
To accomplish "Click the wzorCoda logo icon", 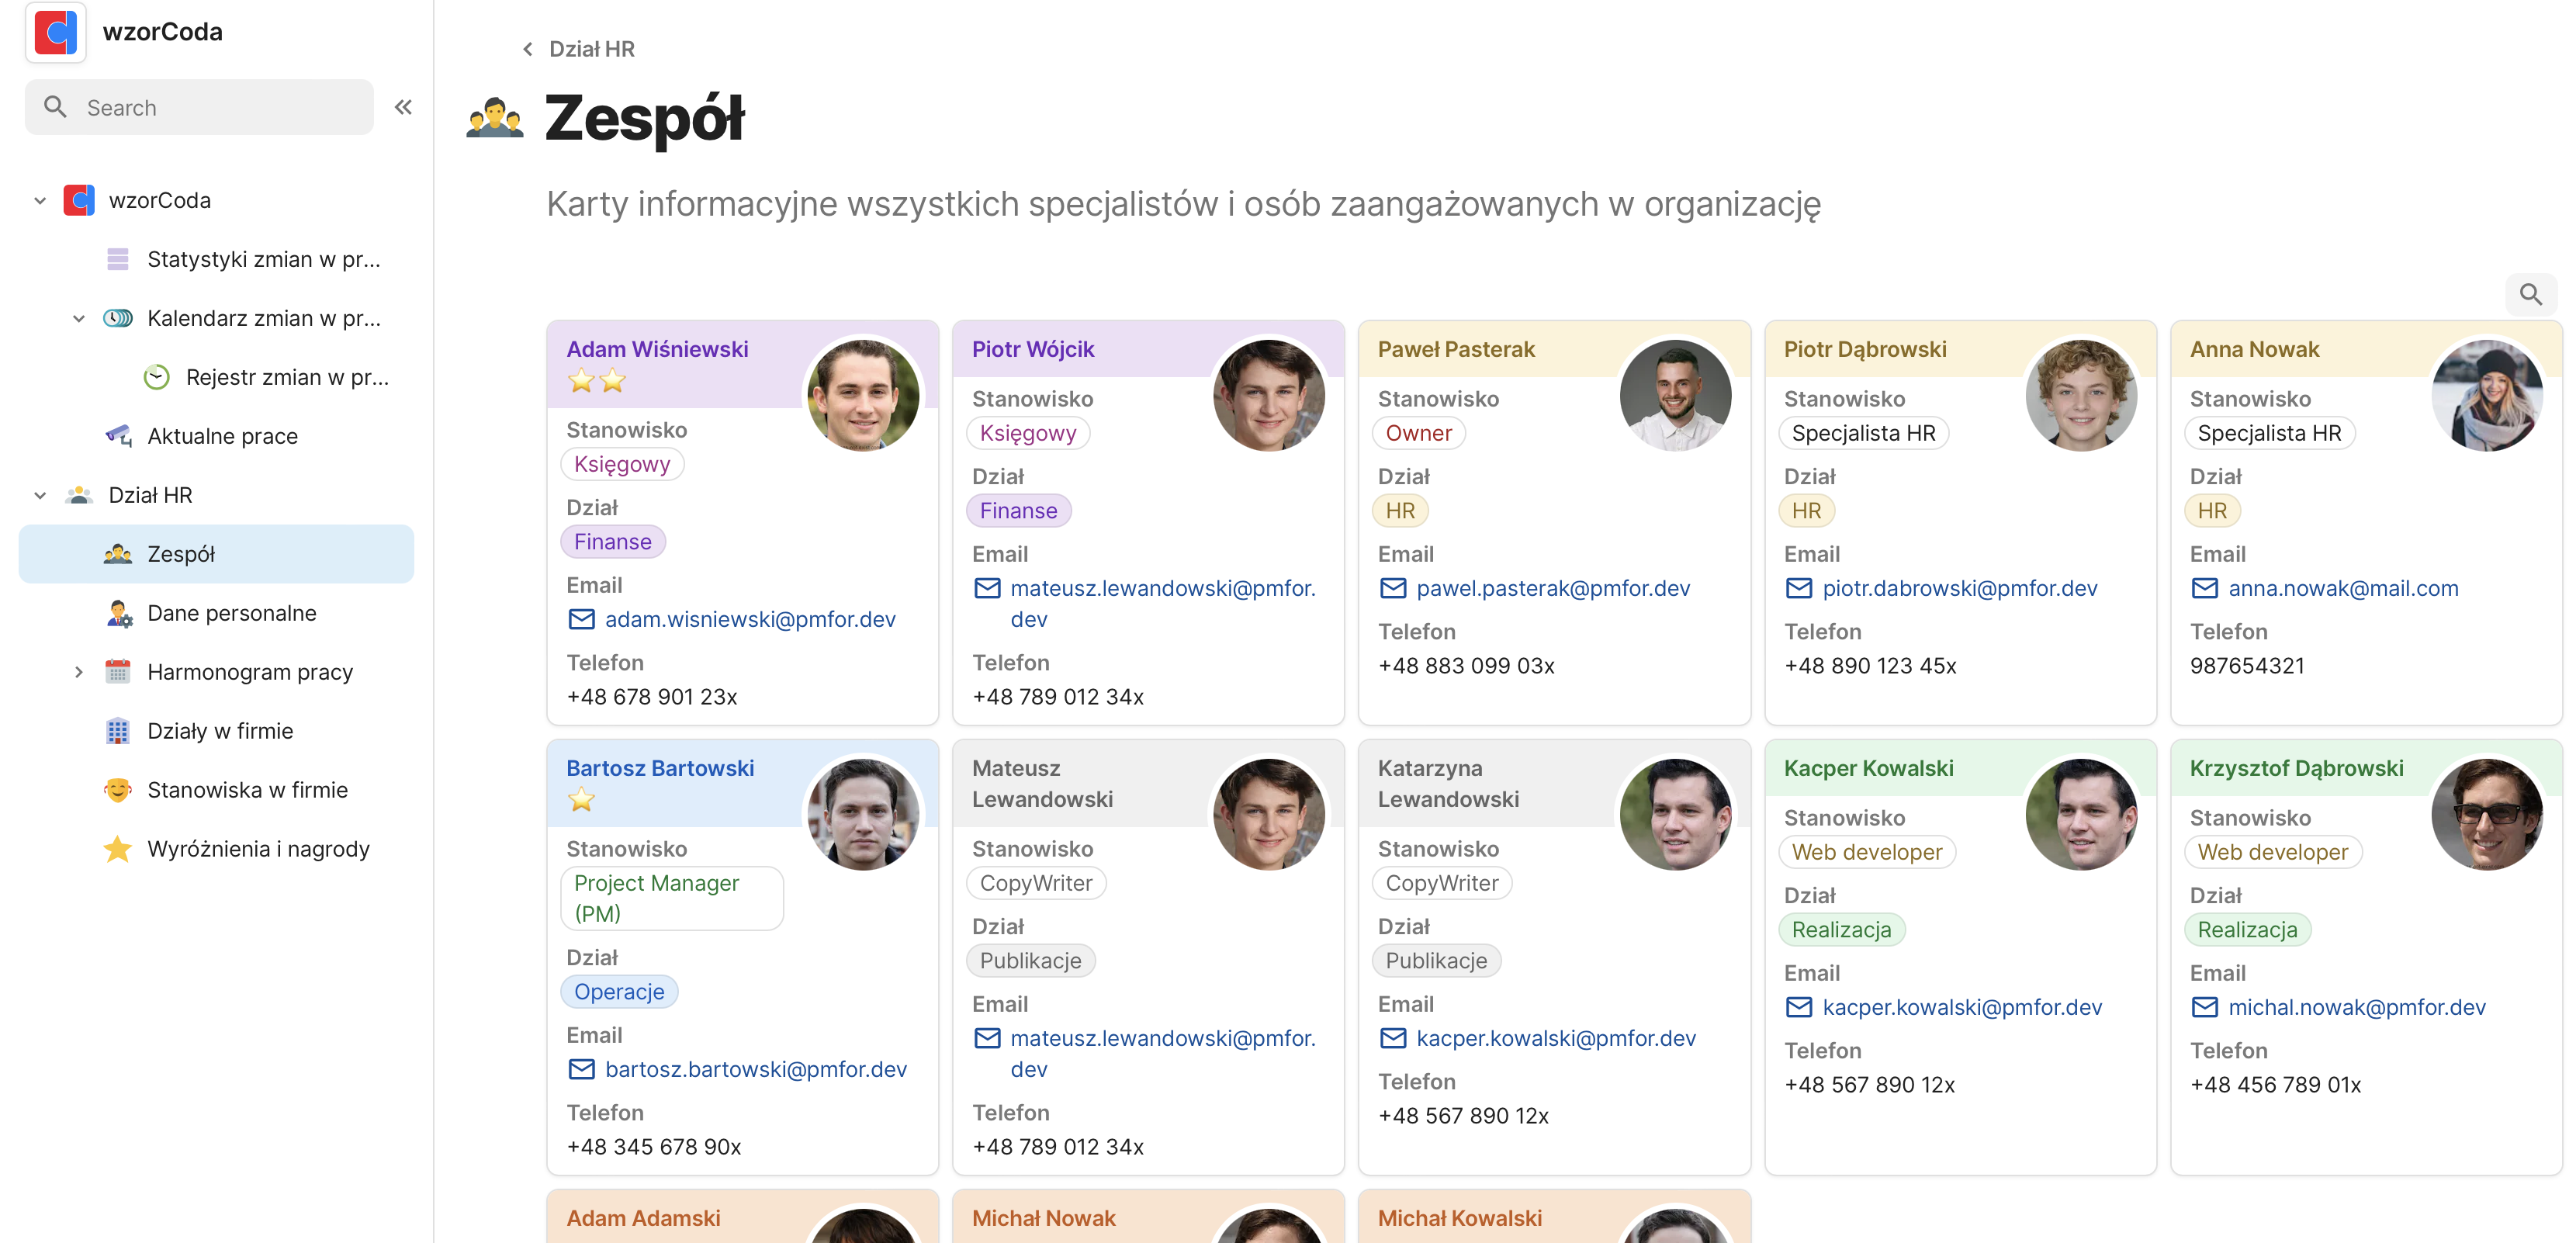I will point(55,31).
